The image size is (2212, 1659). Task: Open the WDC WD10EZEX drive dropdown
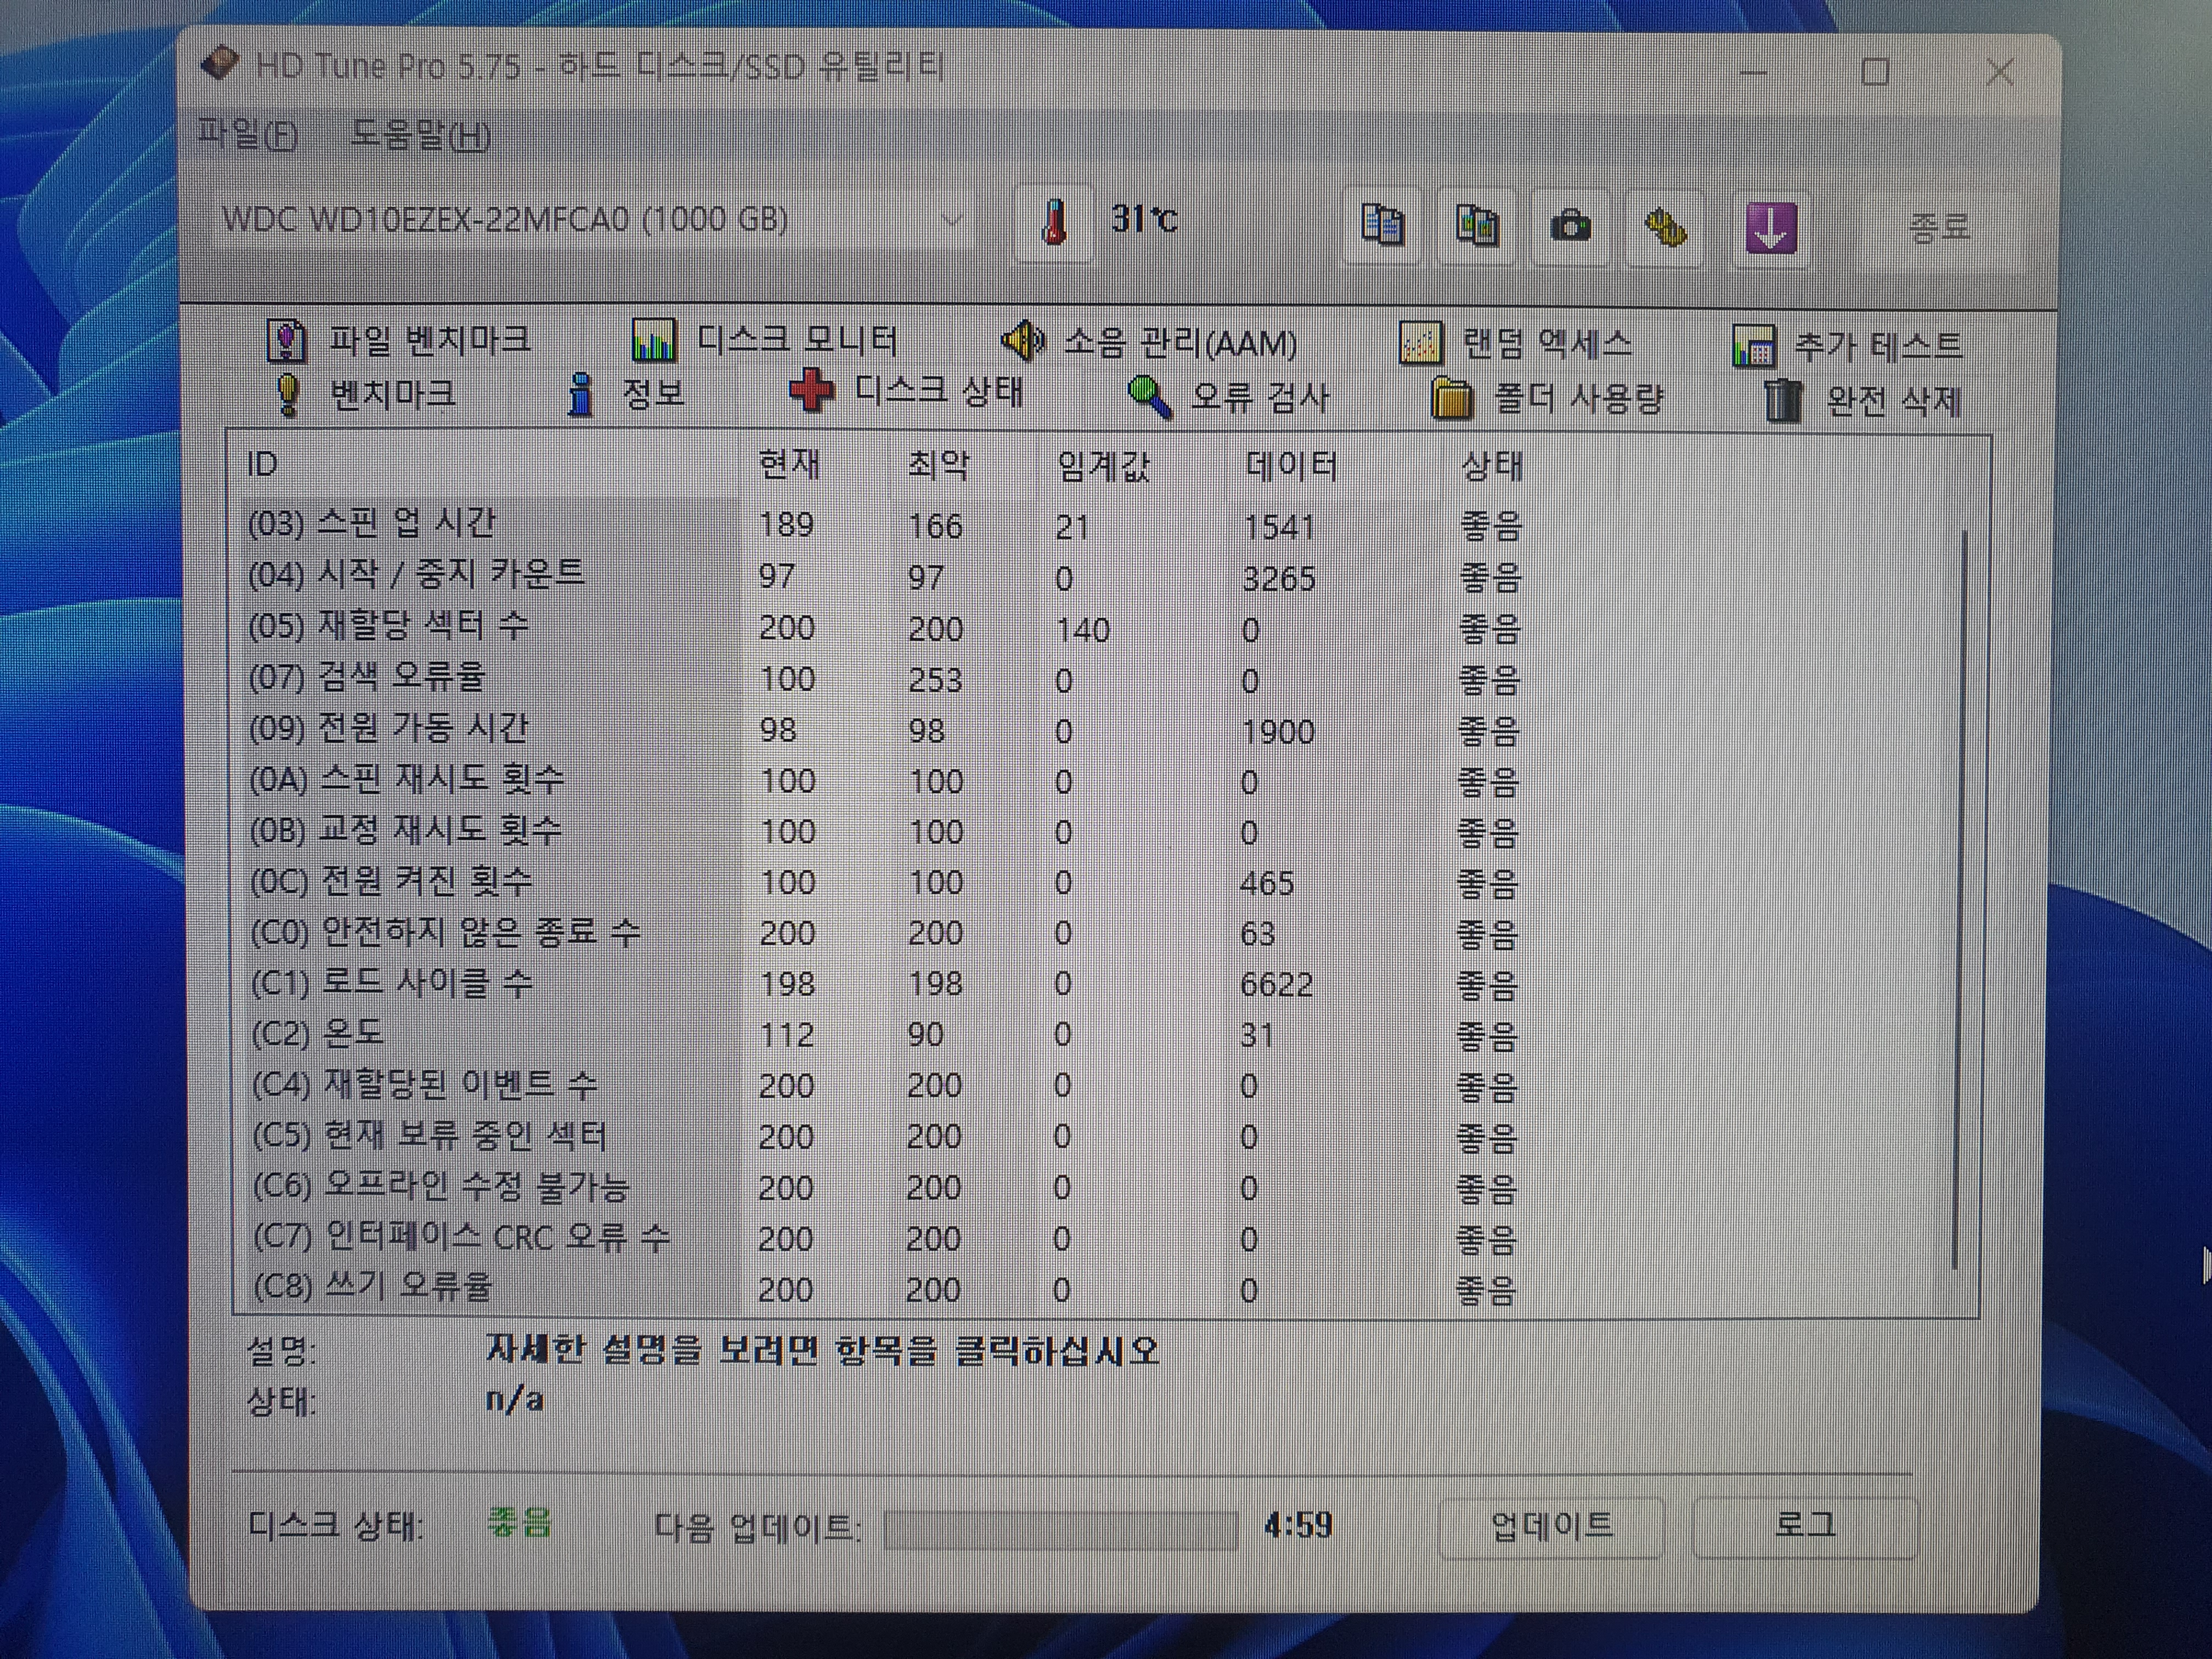click(x=593, y=219)
